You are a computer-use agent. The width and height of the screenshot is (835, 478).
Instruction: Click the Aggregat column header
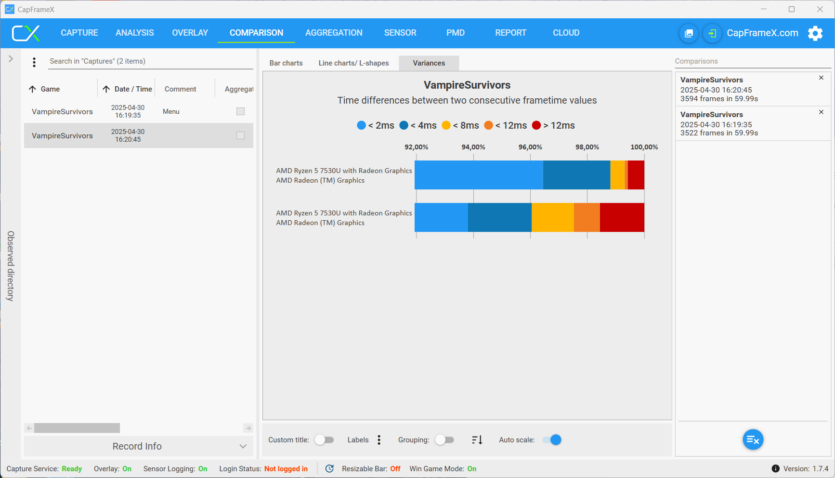point(239,89)
